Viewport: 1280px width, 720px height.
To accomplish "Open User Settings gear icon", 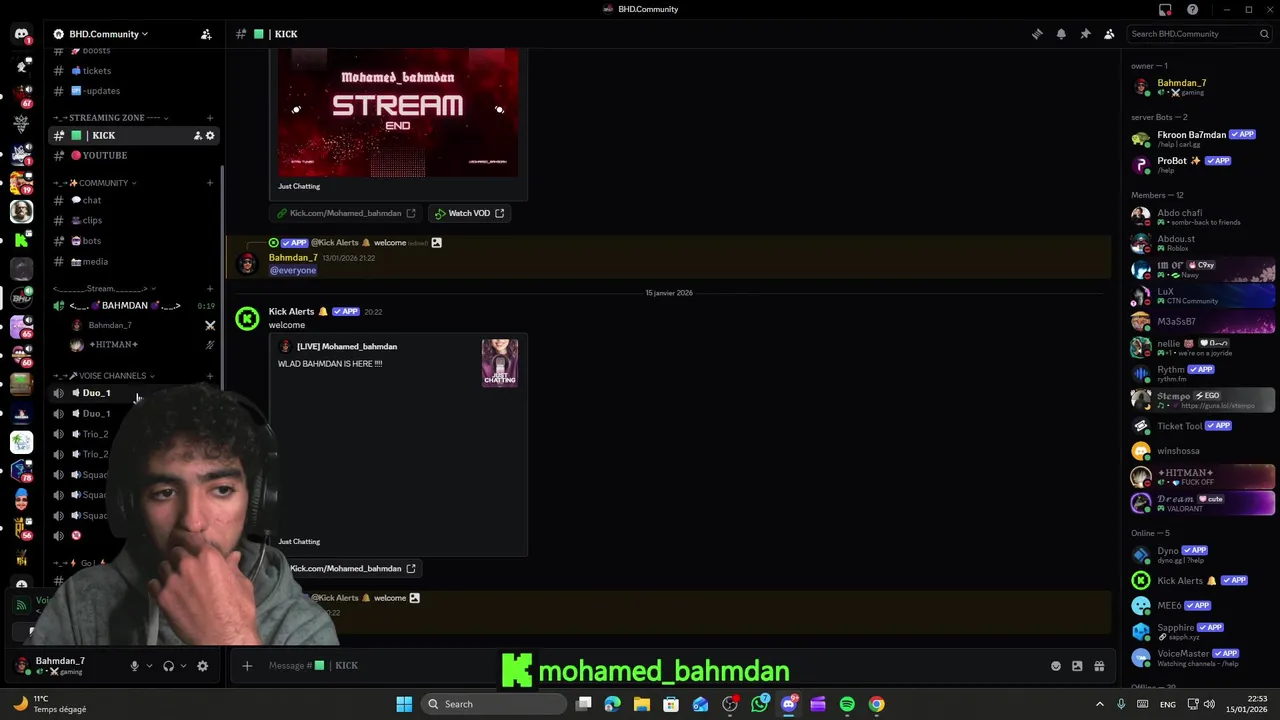I will tap(202, 666).
